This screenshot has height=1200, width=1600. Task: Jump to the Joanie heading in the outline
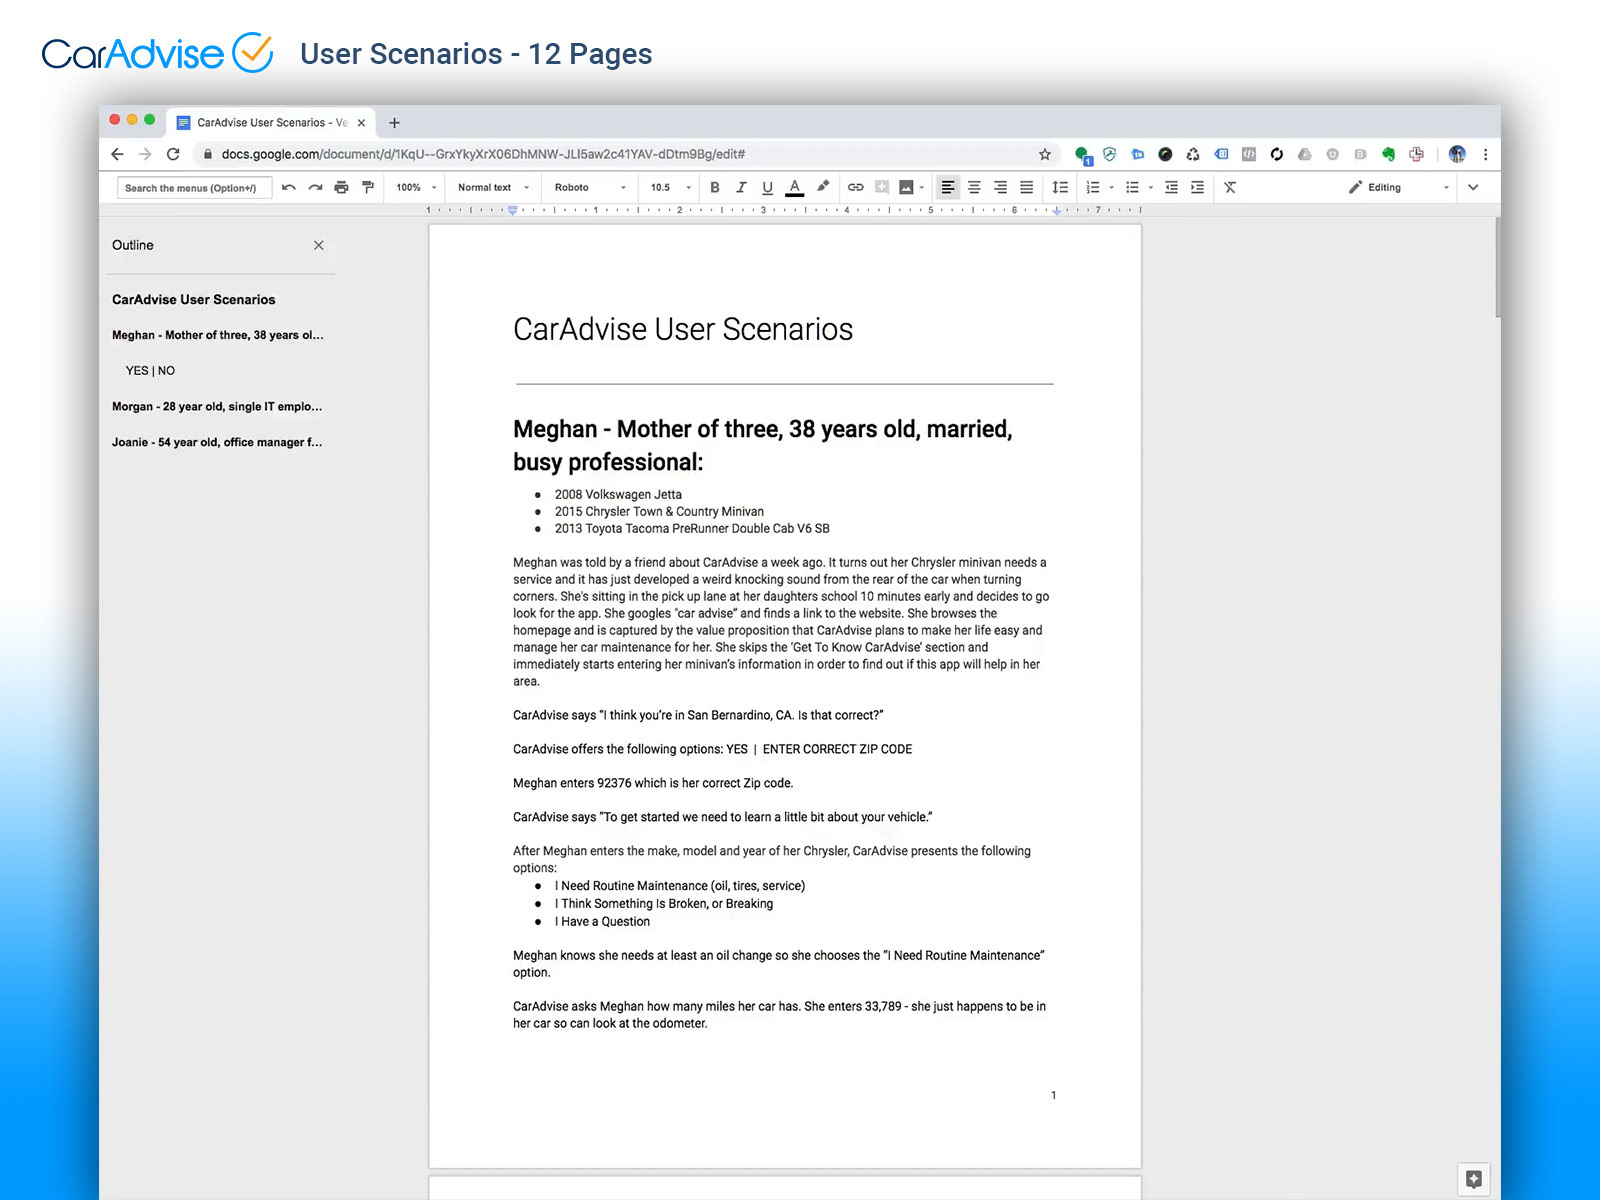(217, 442)
